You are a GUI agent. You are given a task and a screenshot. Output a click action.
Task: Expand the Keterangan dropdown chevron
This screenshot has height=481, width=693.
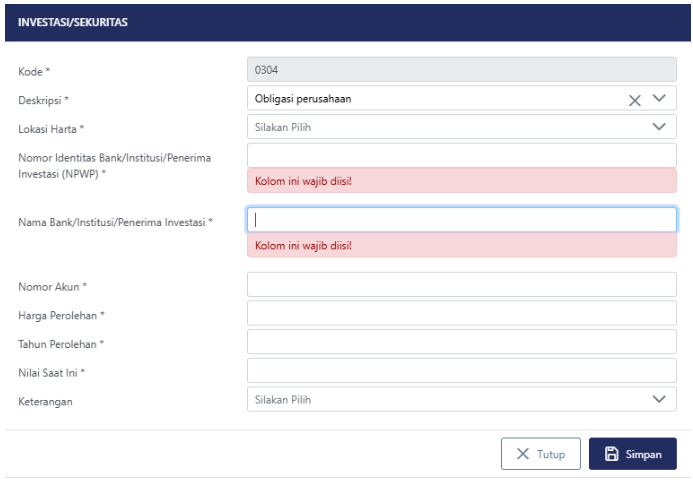(x=658, y=399)
